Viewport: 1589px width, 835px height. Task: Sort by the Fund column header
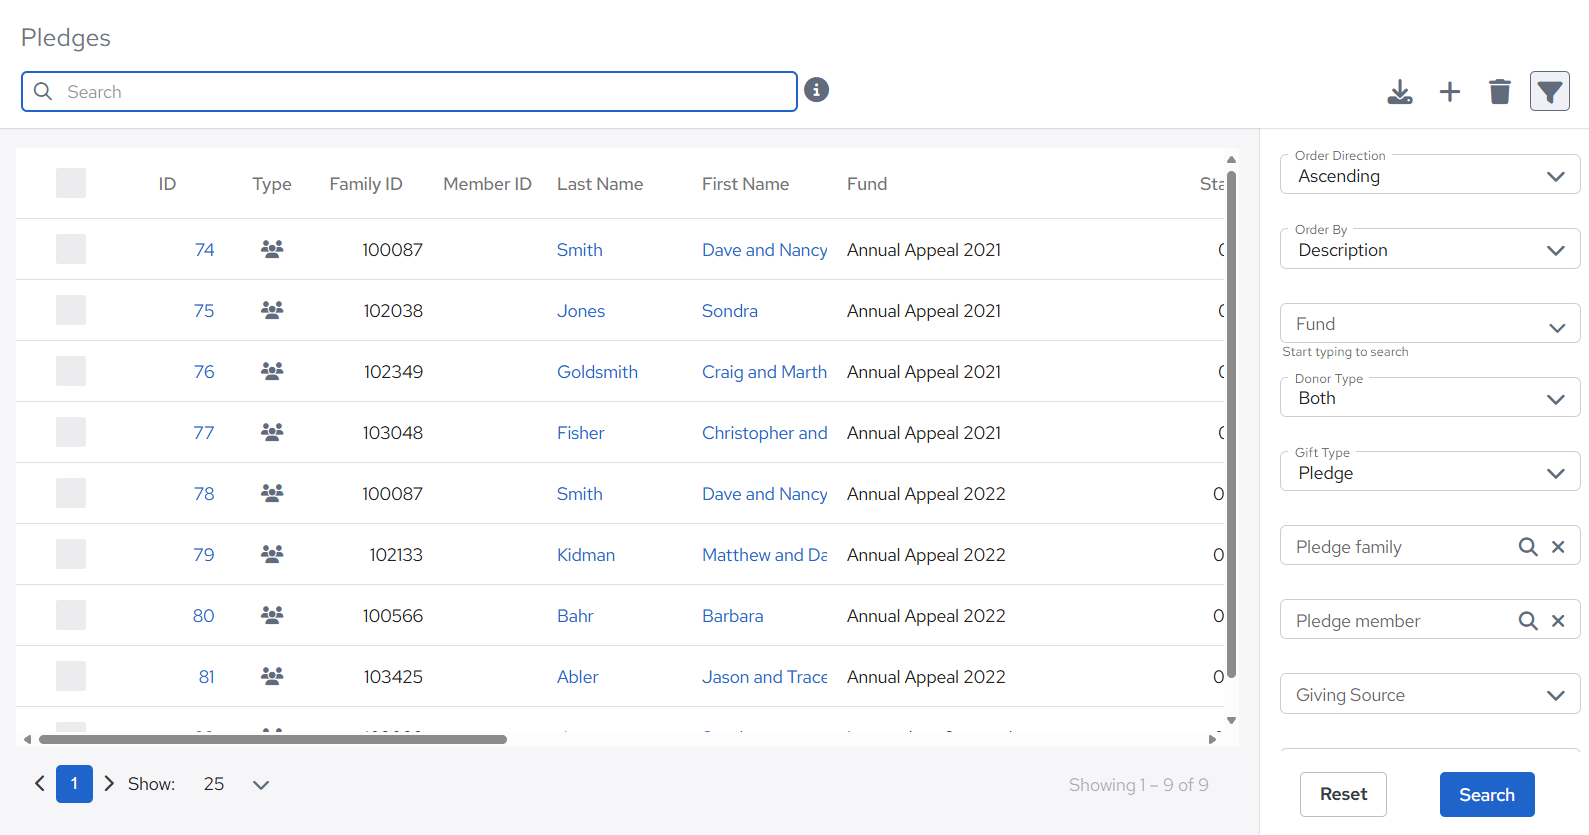pyautogui.click(x=867, y=184)
